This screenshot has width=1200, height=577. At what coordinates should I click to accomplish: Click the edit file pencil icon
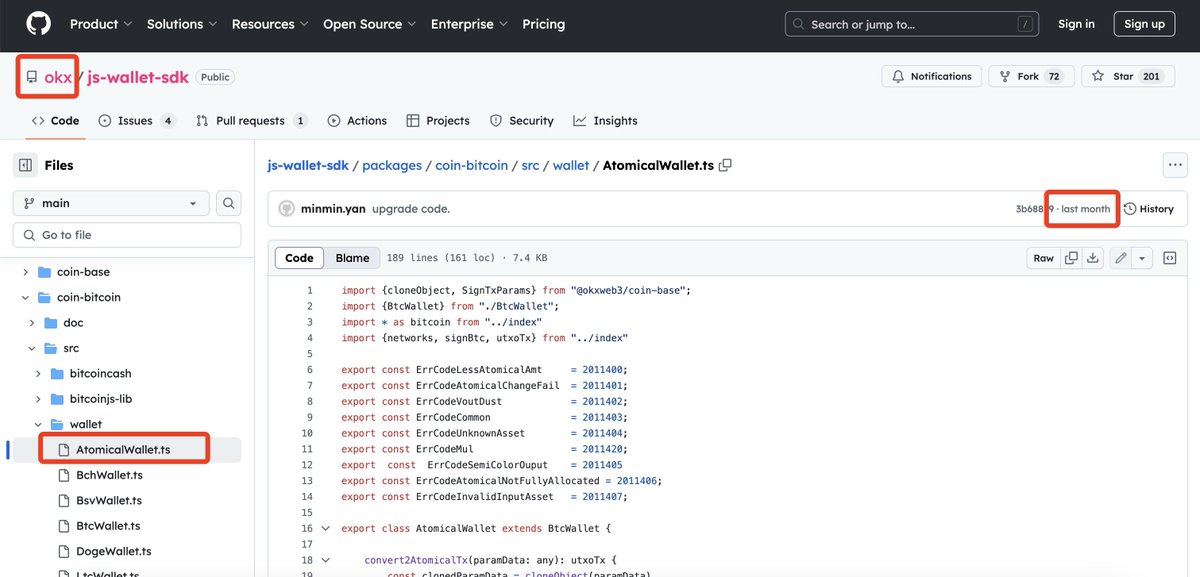[1121, 258]
